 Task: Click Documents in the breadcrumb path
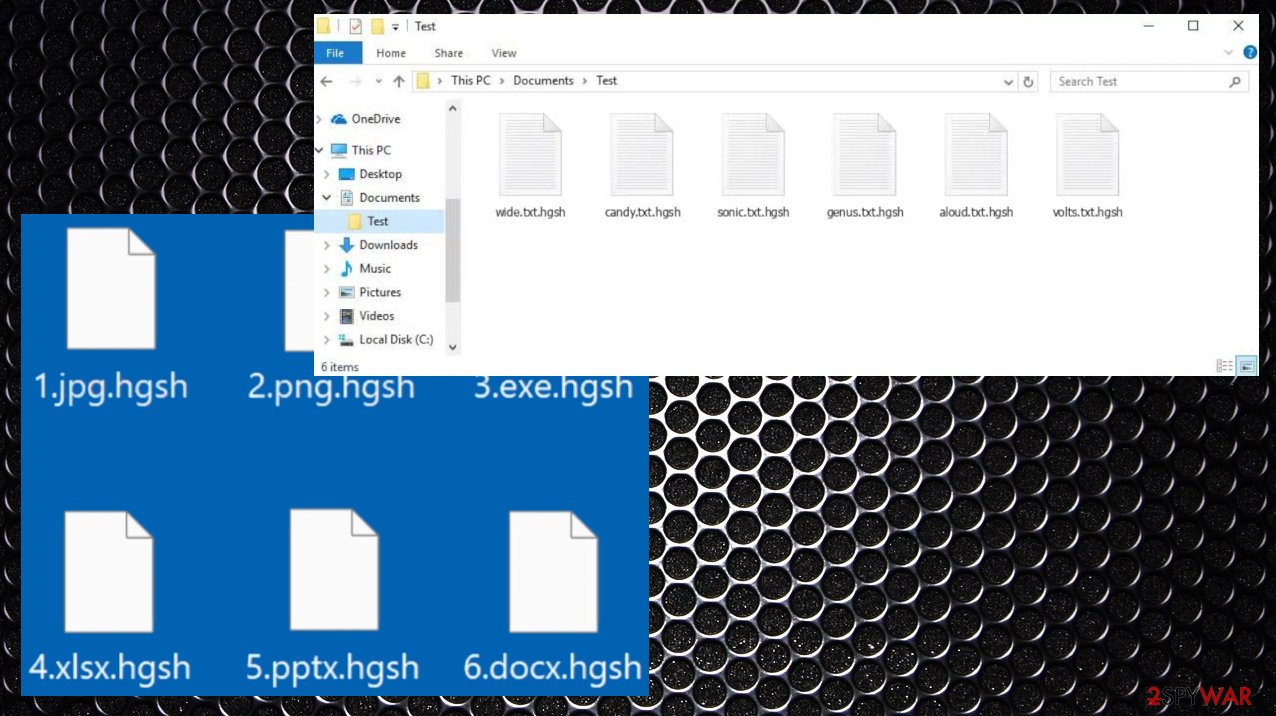[543, 81]
